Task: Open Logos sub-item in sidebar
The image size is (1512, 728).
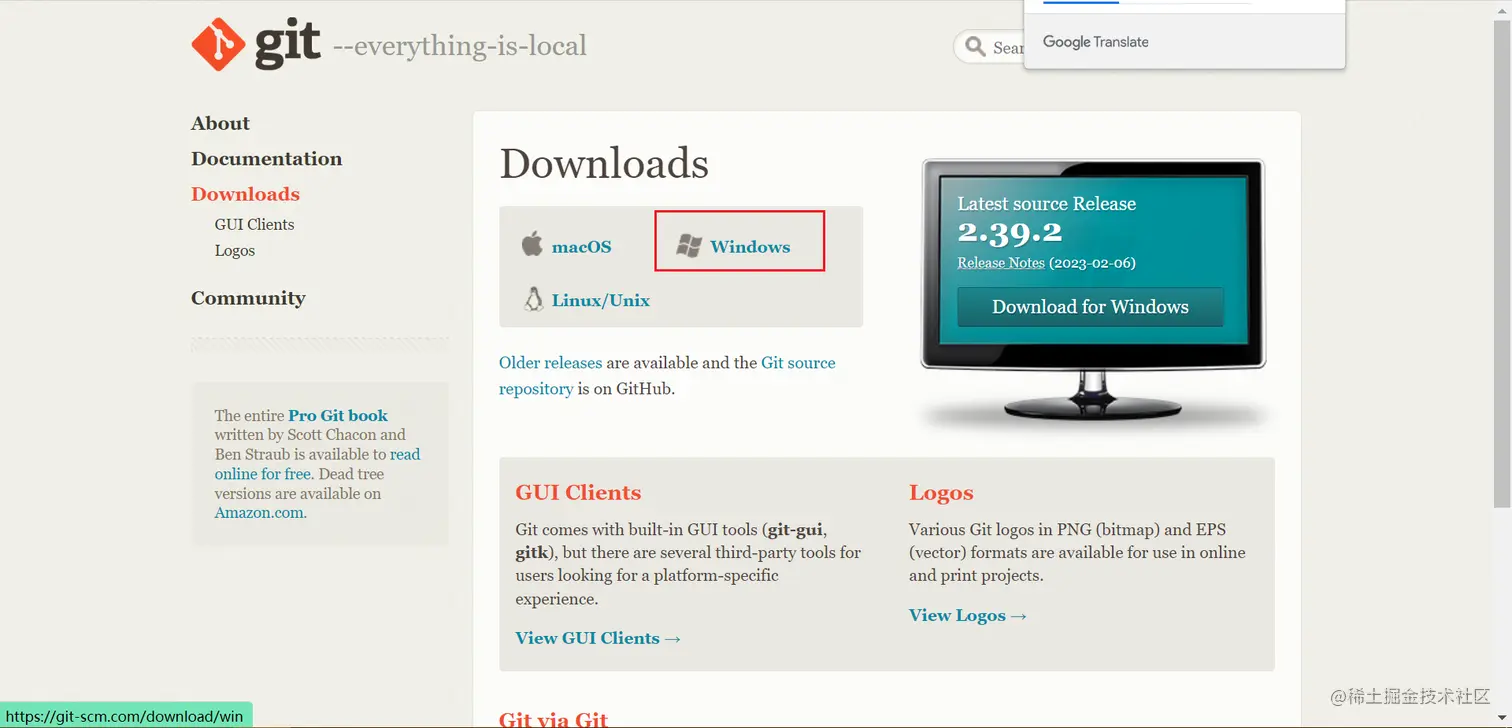Action: click(x=234, y=250)
